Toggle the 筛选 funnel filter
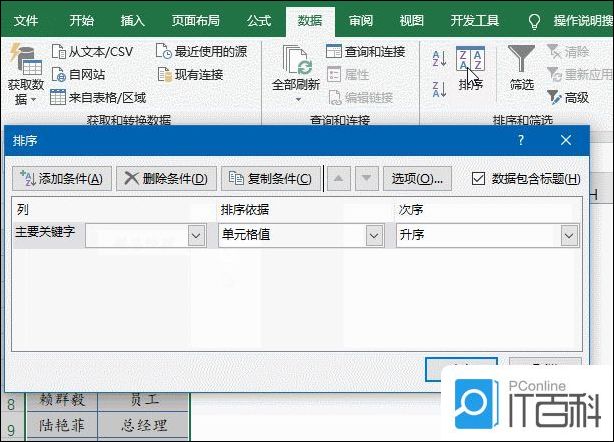Image resolution: width=614 pixels, height=442 pixels. point(522,68)
